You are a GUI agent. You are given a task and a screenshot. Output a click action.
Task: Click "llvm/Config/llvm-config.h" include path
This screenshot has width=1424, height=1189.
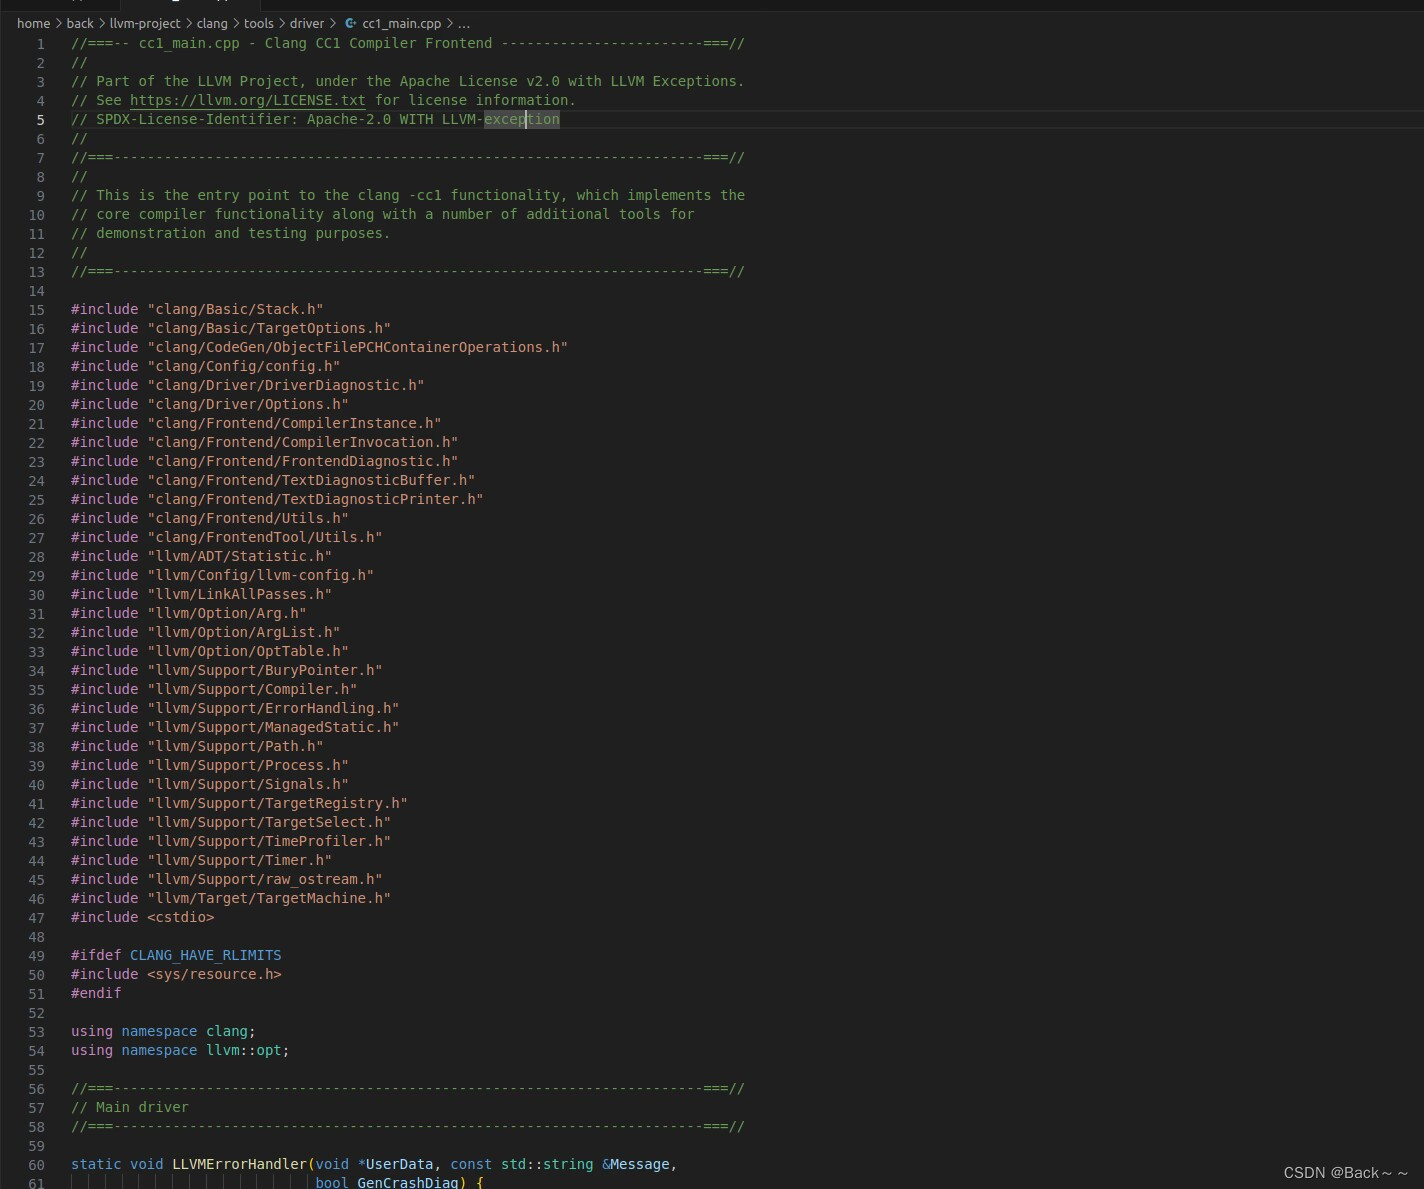[x=261, y=575]
